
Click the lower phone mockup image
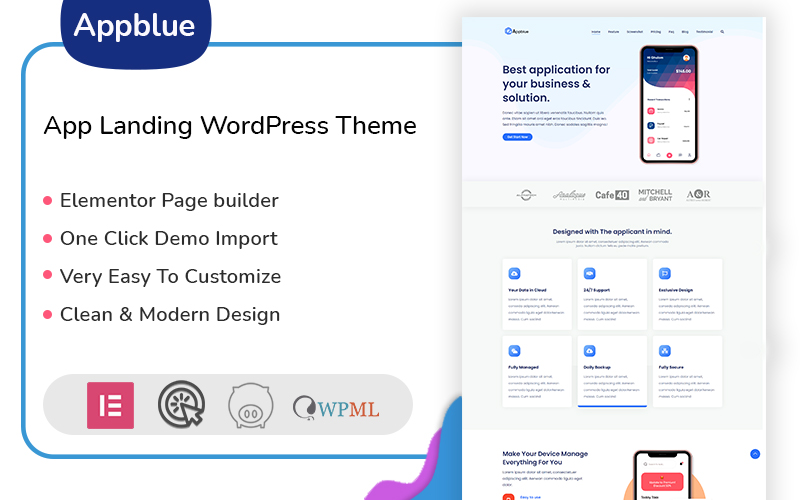point(663,476)
